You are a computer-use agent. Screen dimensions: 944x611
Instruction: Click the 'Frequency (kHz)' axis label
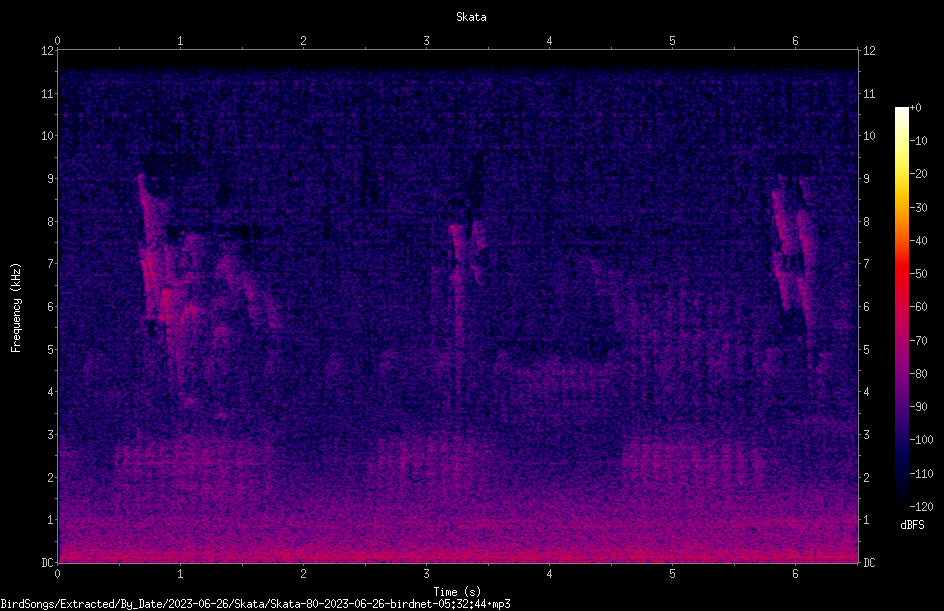point(16,308)
